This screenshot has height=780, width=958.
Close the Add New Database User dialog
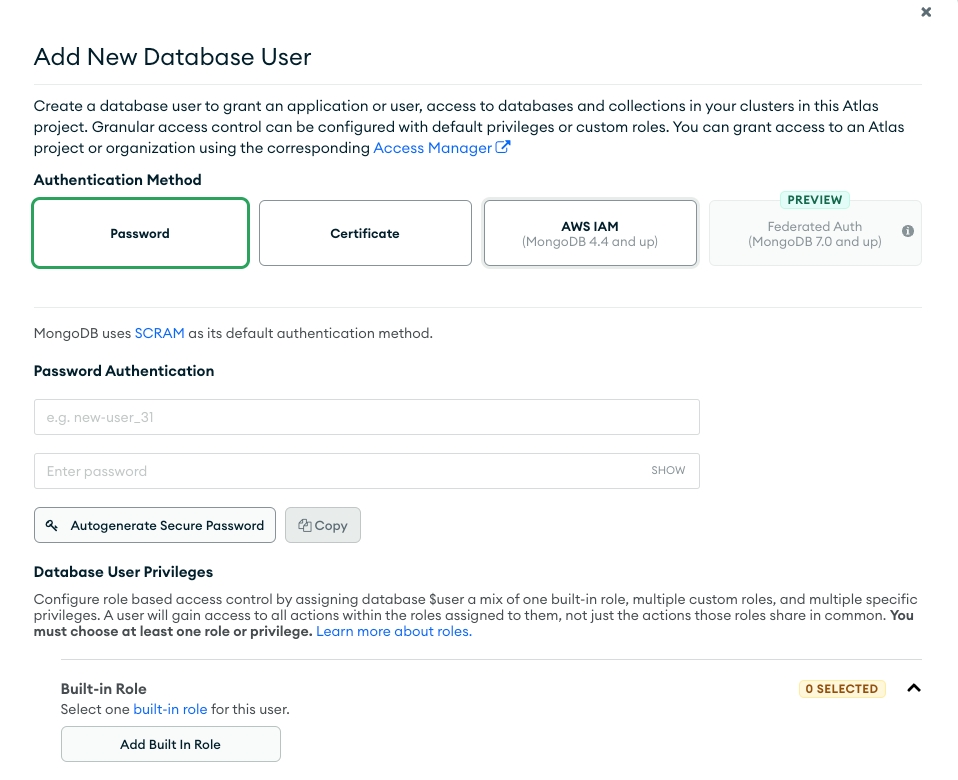click(x=926, y=12)
